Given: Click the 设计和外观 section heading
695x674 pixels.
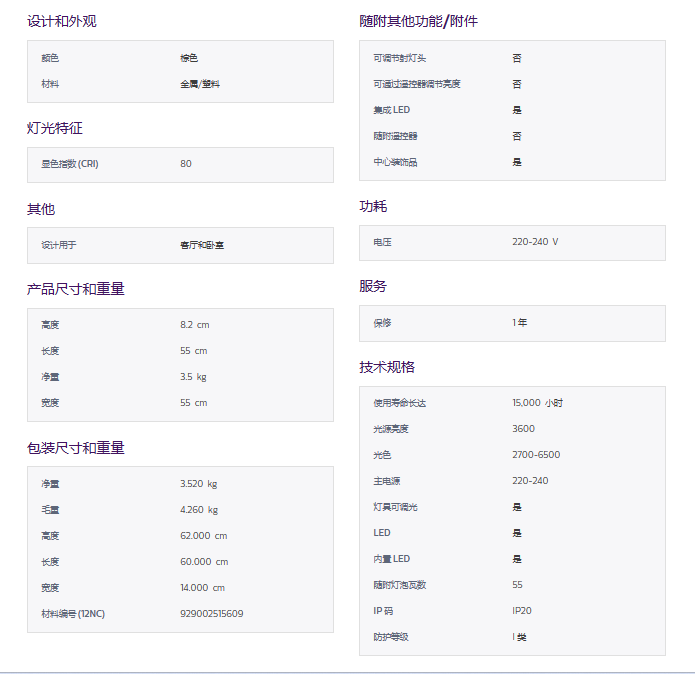Looking at the screenshot, I should [x=62, y=21].
